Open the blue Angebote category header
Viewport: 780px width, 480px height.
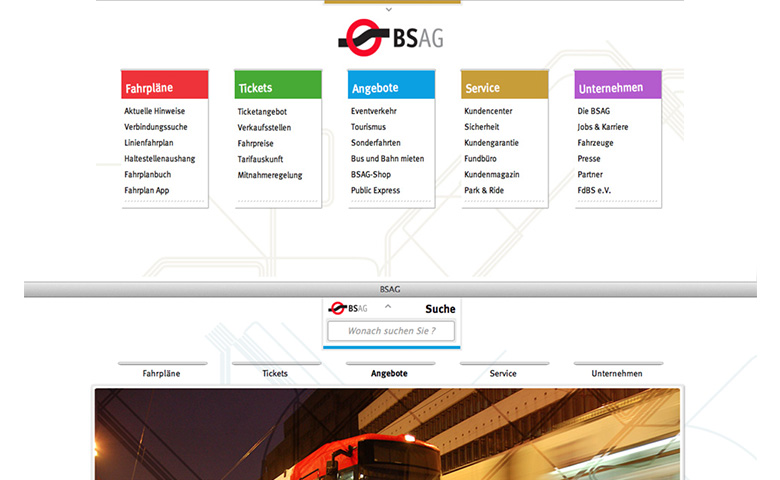click(x=391, y=85)
